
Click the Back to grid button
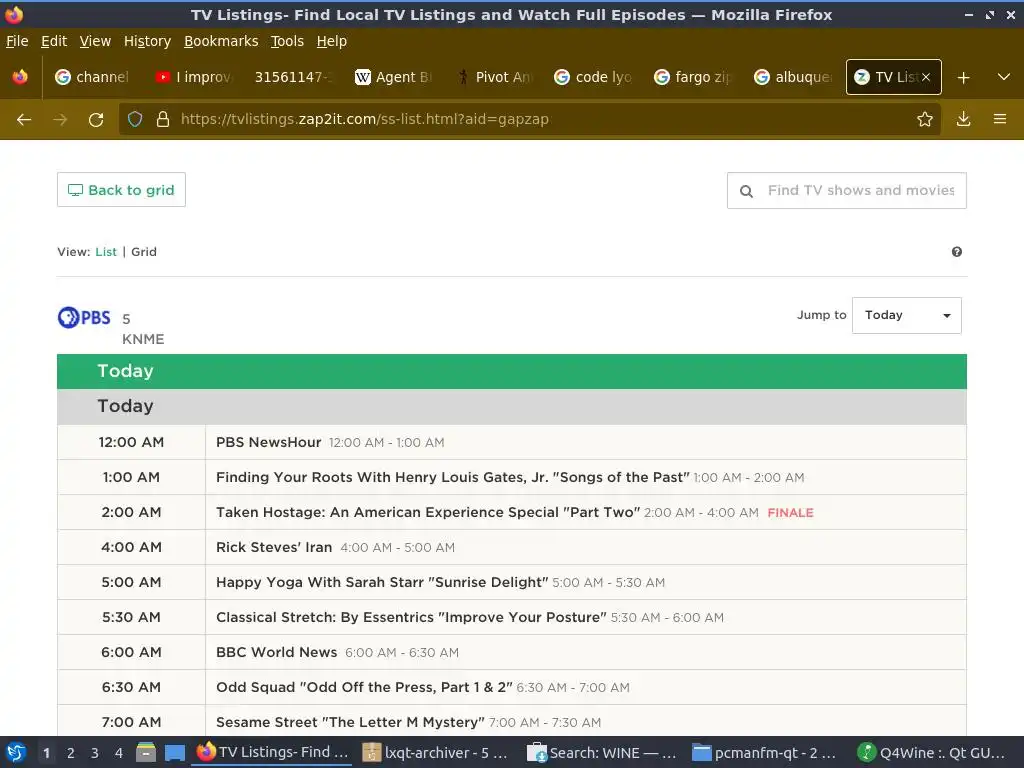click(121, 190)
